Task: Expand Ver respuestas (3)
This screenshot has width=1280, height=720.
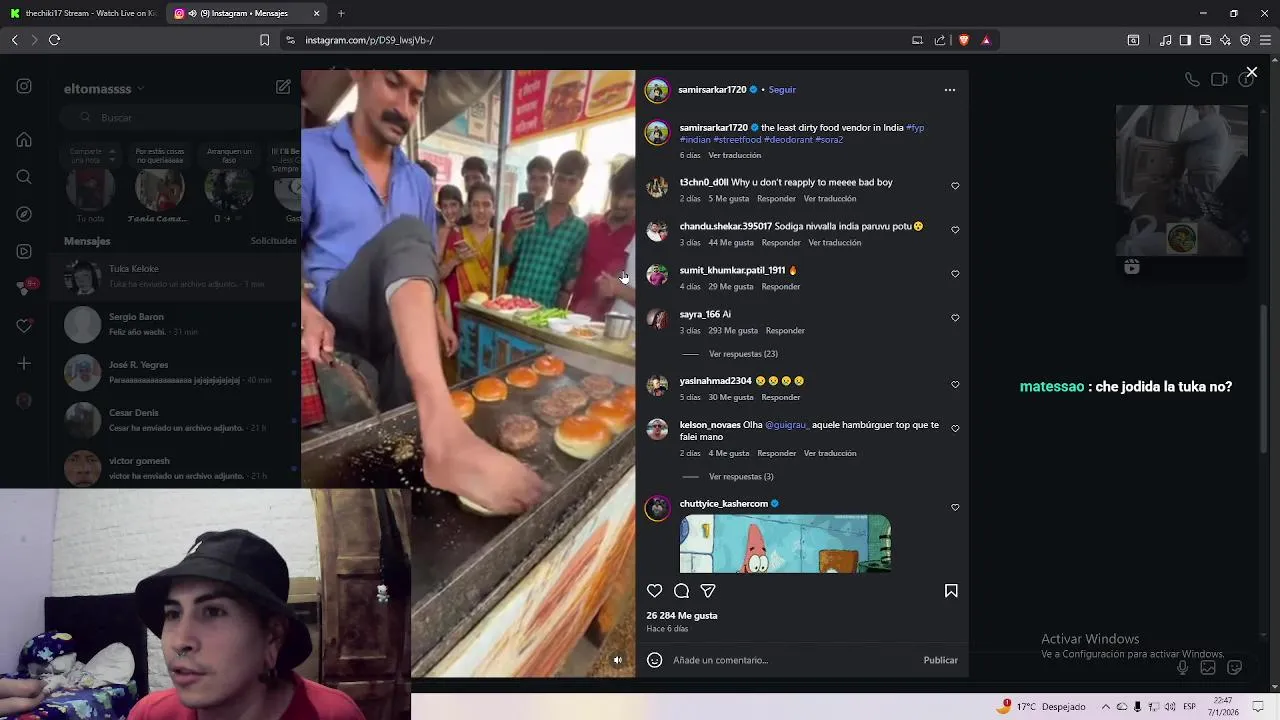Action: [741, 477]
